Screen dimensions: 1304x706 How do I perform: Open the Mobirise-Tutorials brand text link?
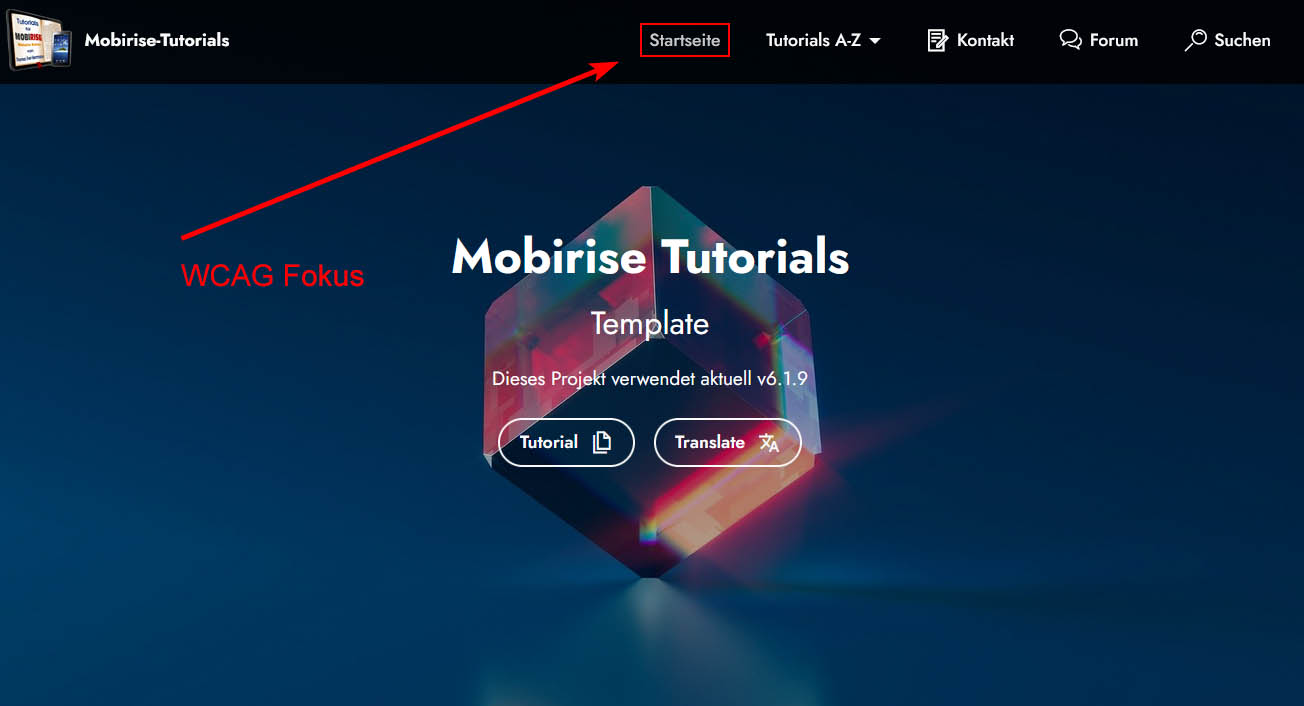coord(157,41)
